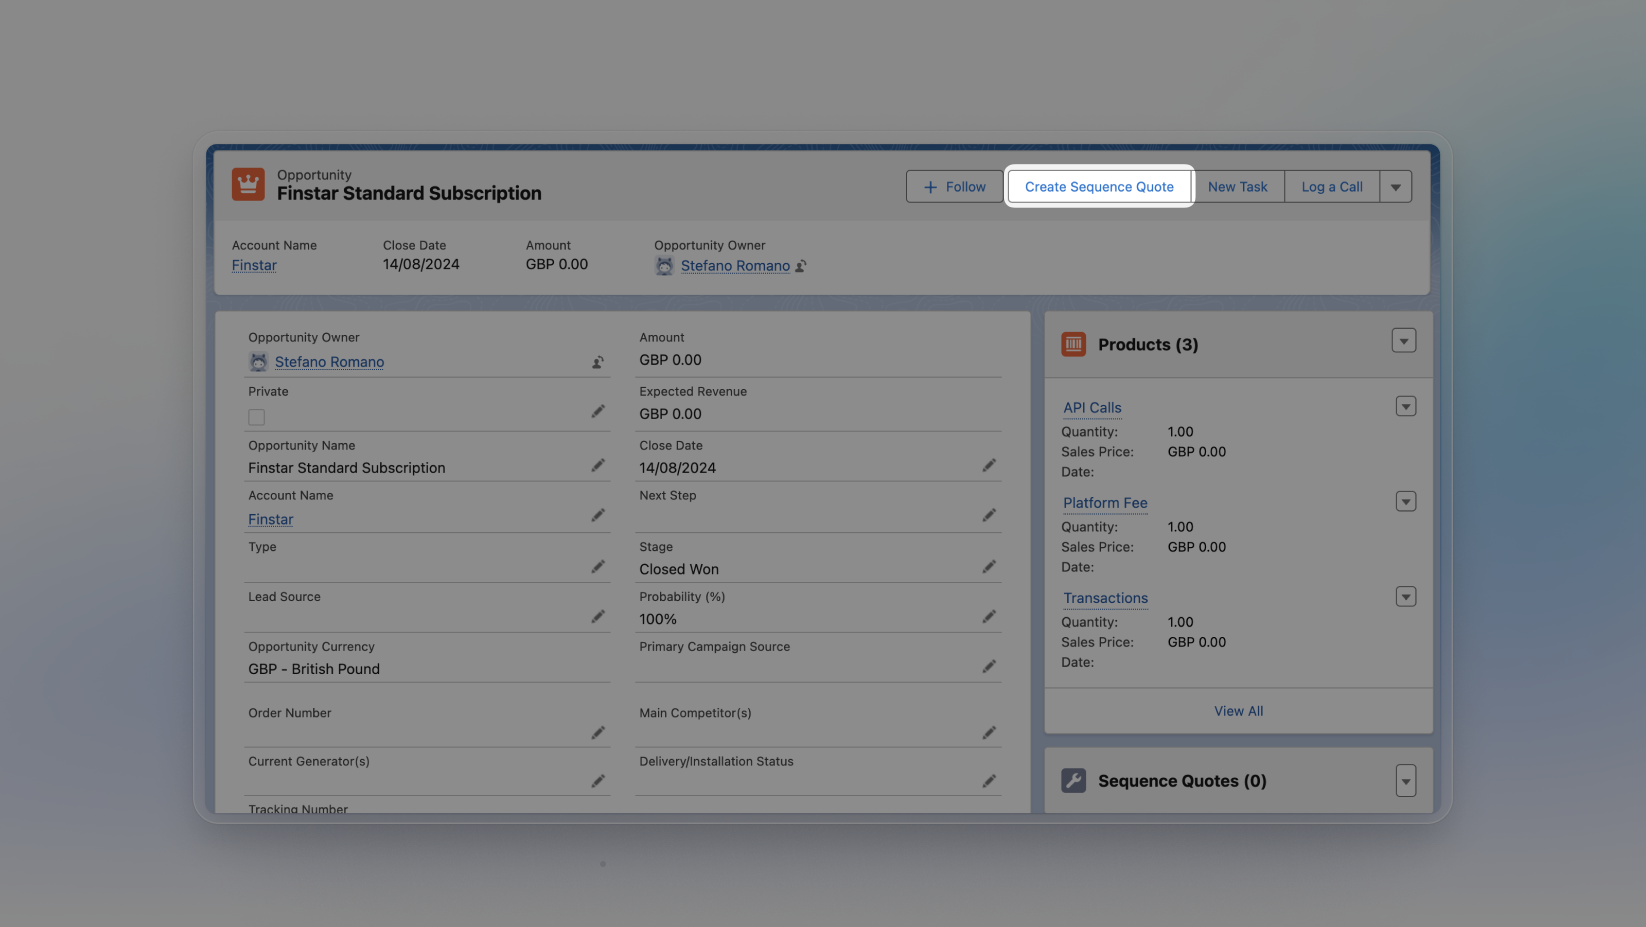Image resolution: width=1646 pixels, height=927 pixels.
Task: Edit the Opportunity Name pencil icon
Action: point(598,466)
